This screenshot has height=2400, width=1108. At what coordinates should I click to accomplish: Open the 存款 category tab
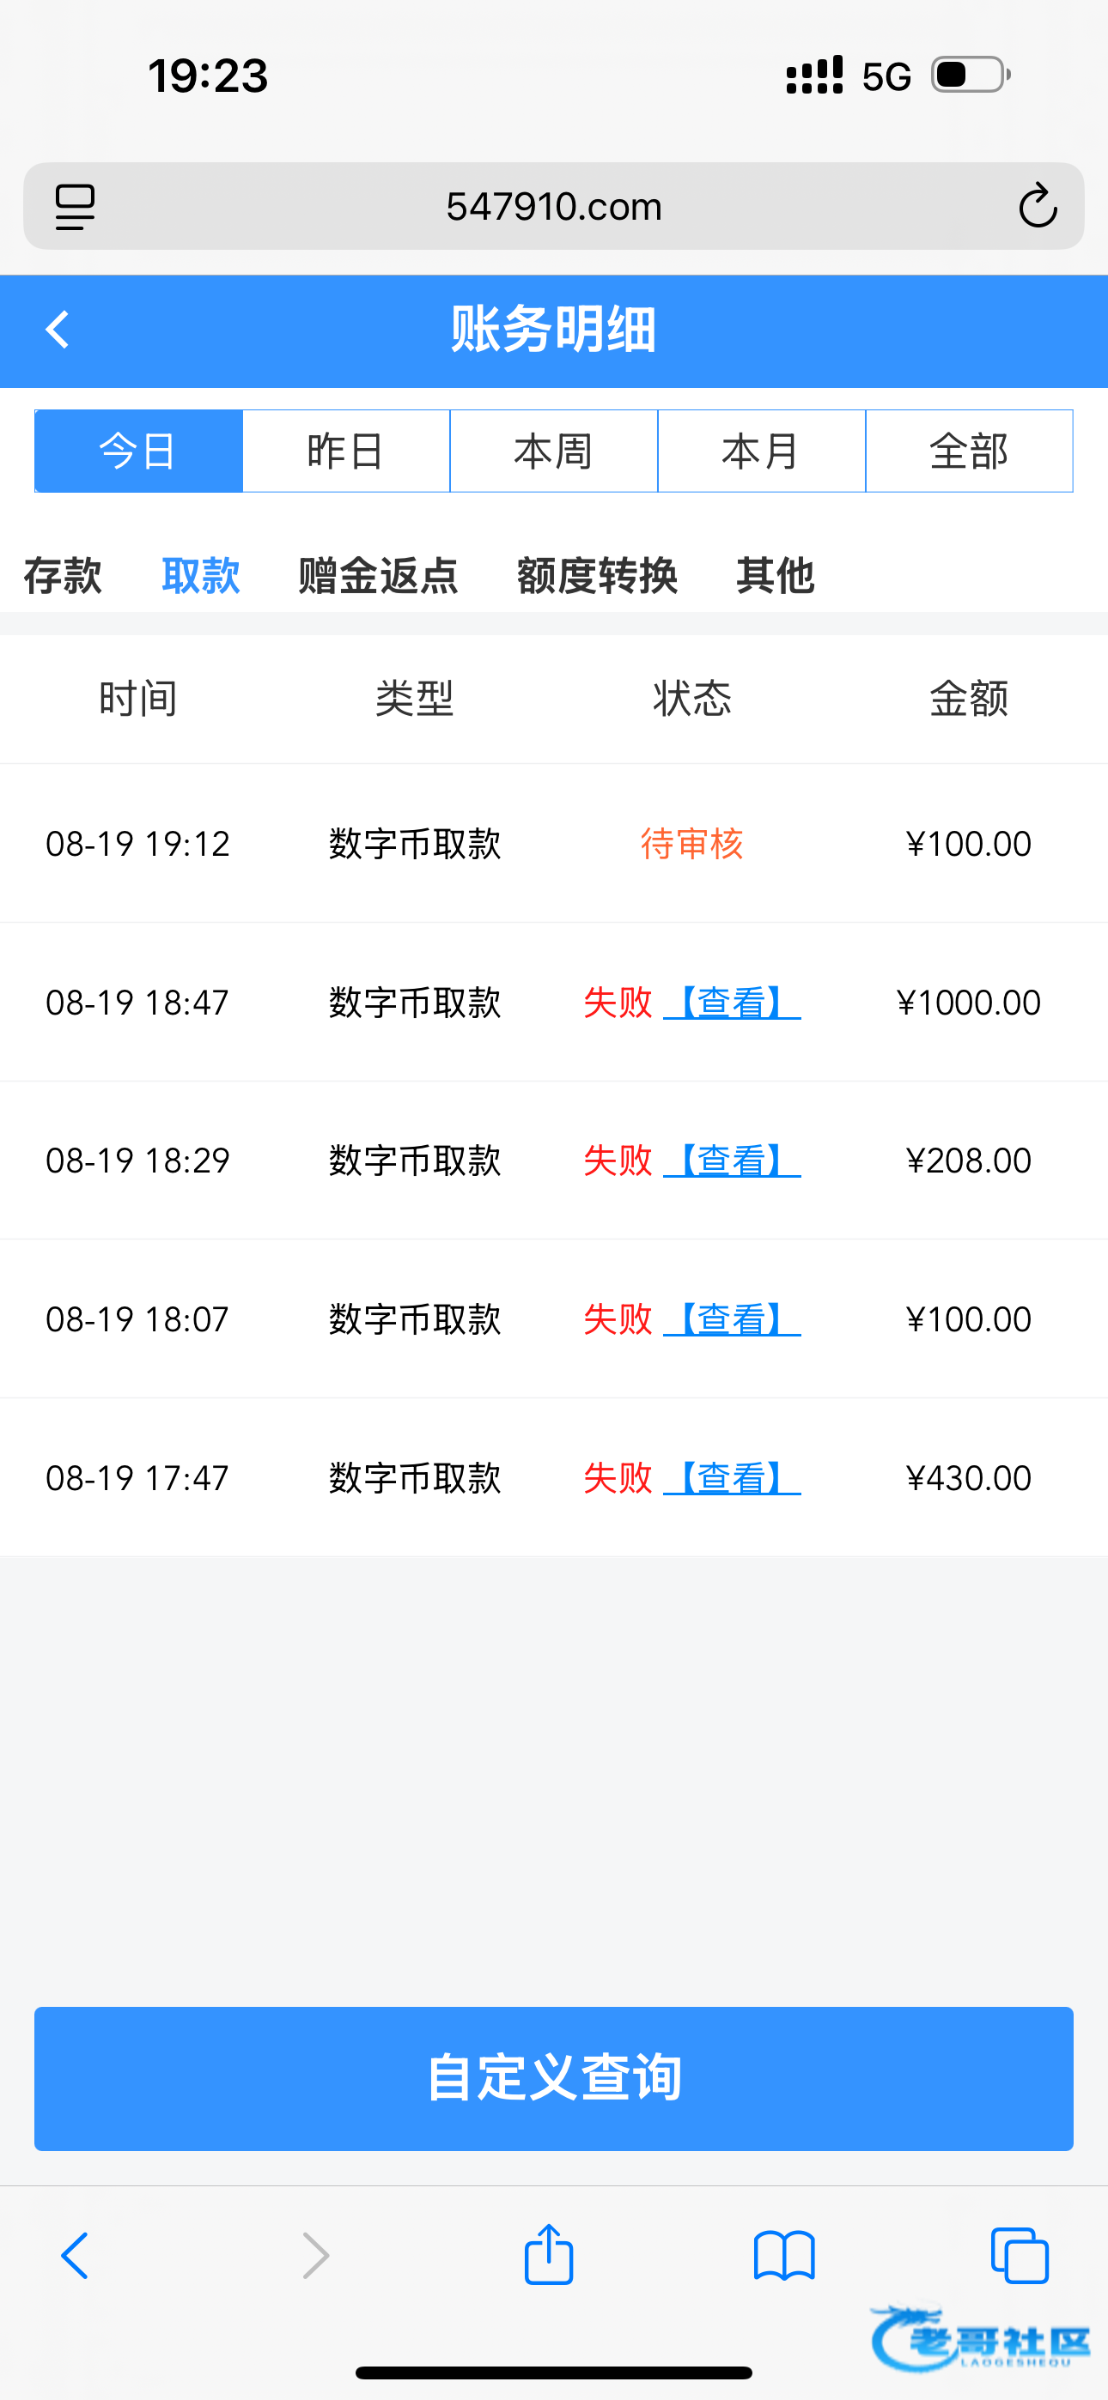click(x=63, y=576)
